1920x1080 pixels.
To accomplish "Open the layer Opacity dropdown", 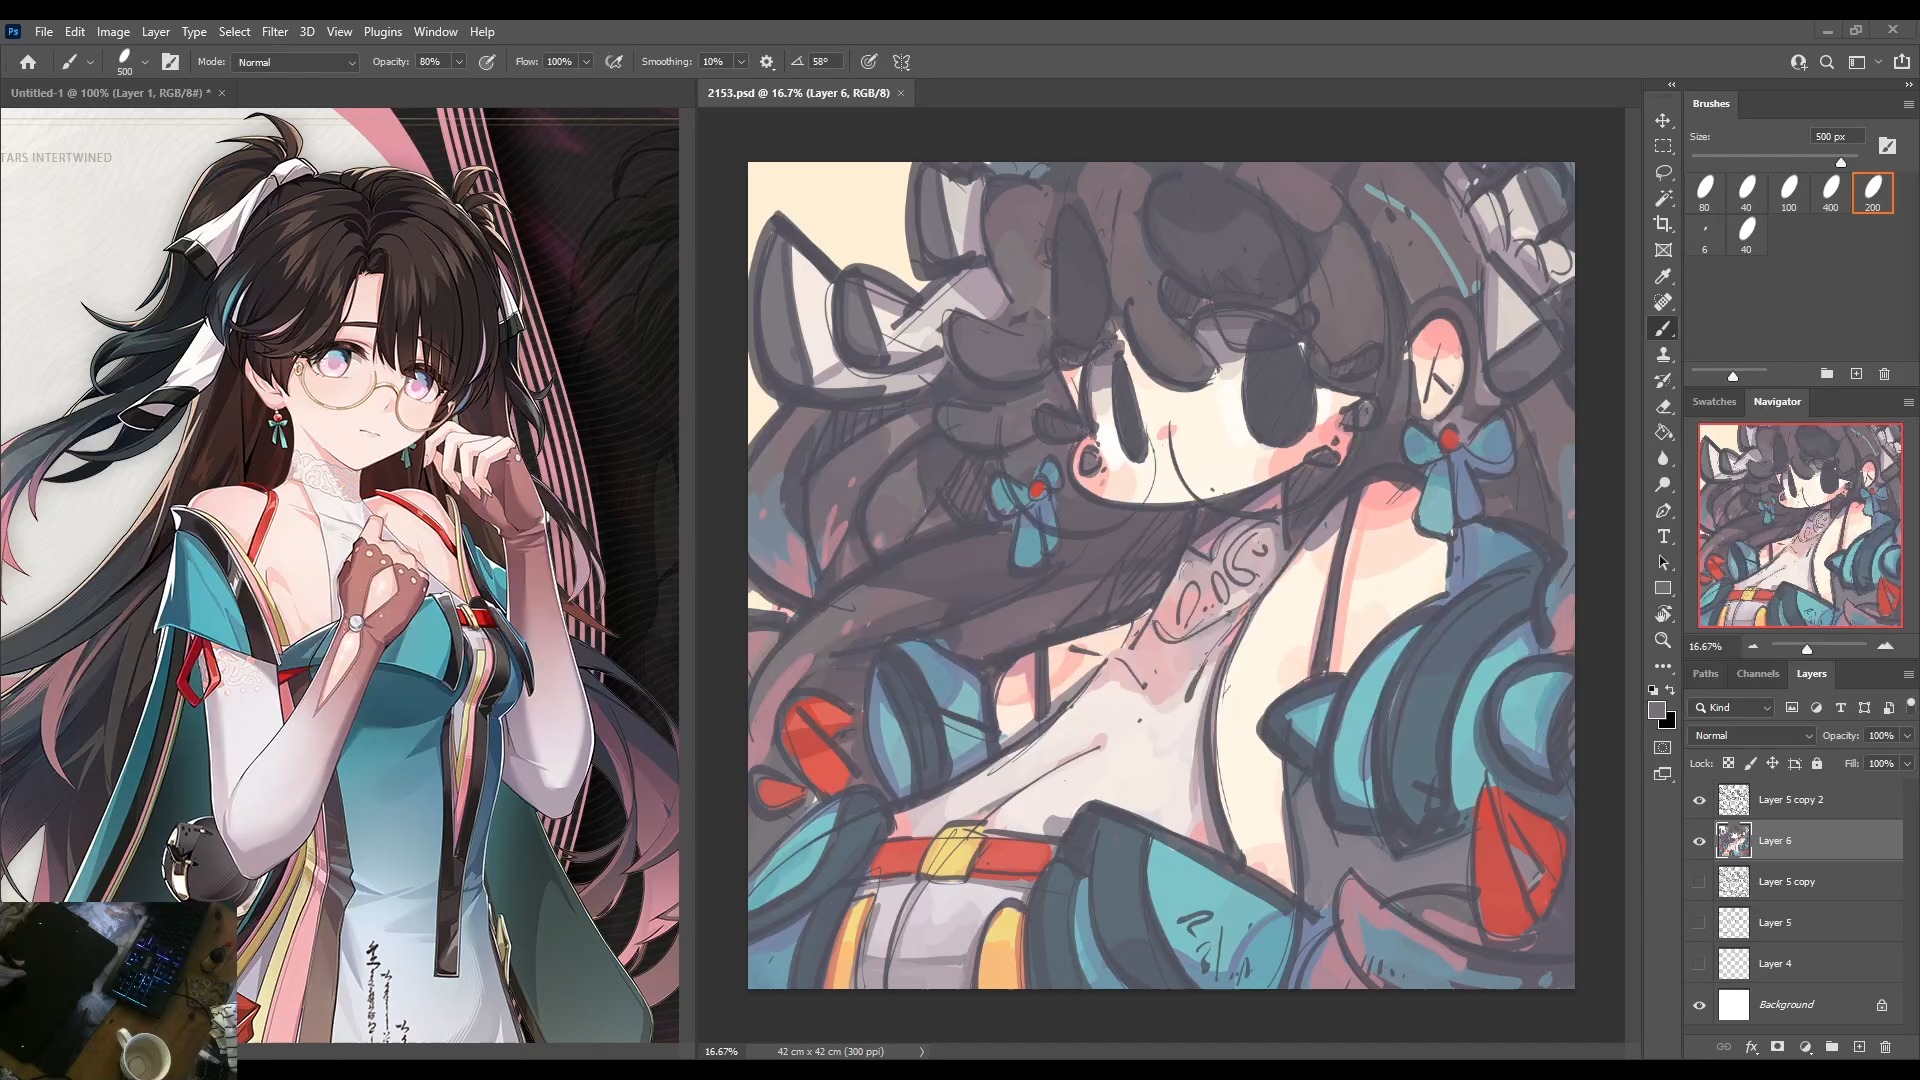I will (1907, 736).
